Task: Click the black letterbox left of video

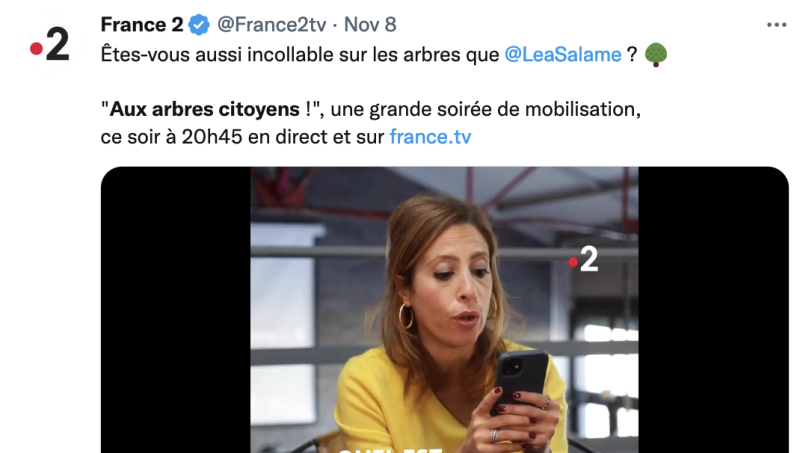Action: pos(176,310)
